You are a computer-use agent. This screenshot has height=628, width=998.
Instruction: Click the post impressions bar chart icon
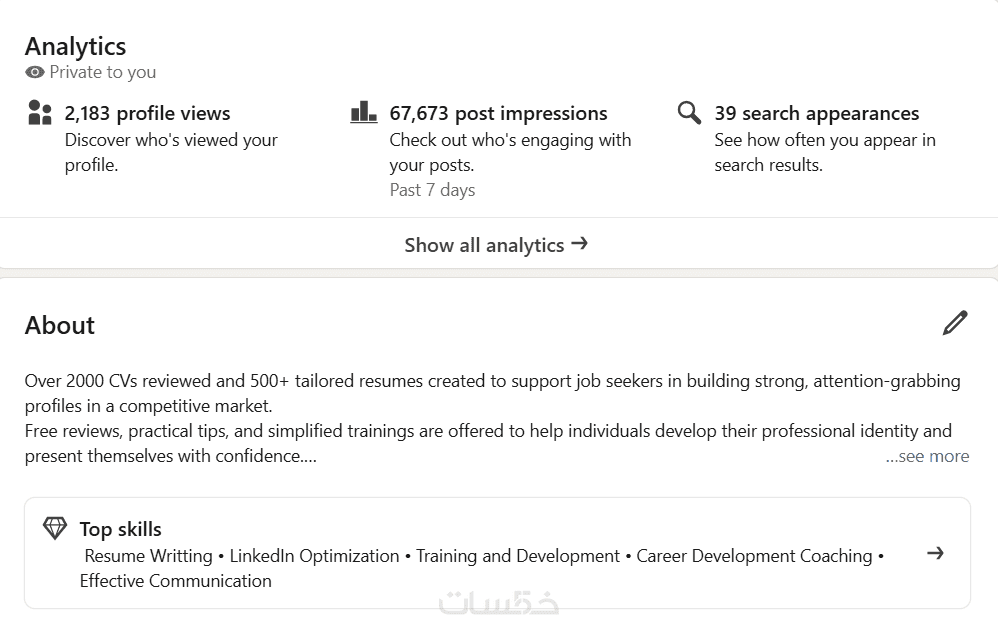point(364,112)
